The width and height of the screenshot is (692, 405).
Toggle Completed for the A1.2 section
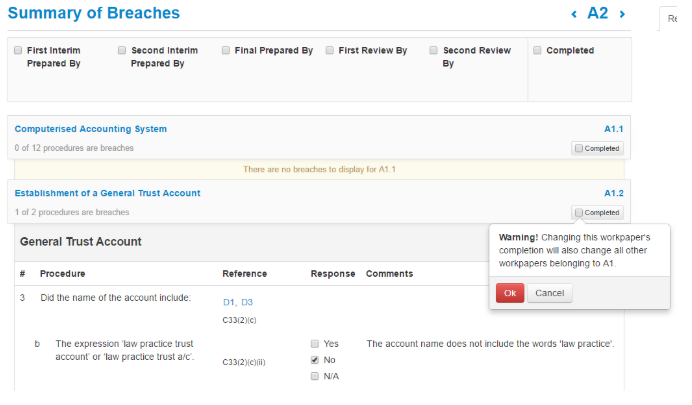[579, 212]
